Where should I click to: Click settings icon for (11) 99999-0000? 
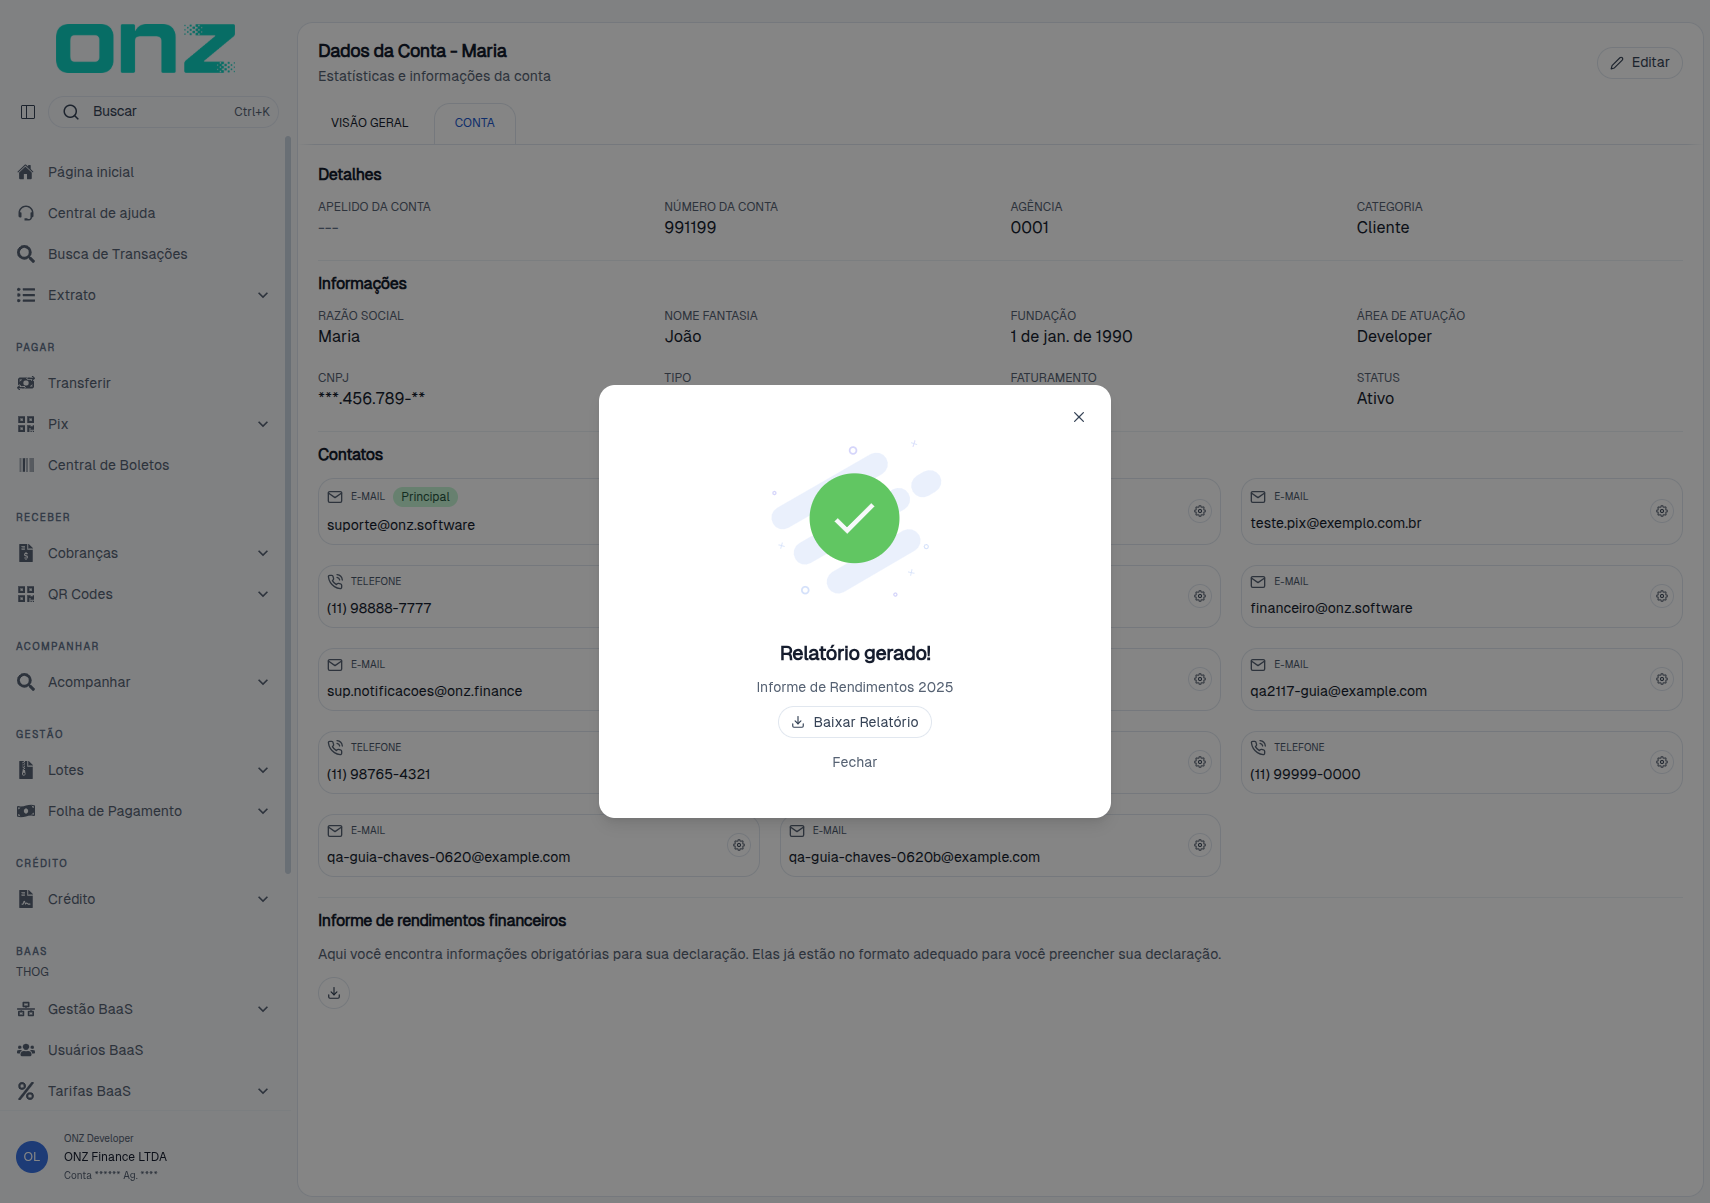click(1661, 762)
